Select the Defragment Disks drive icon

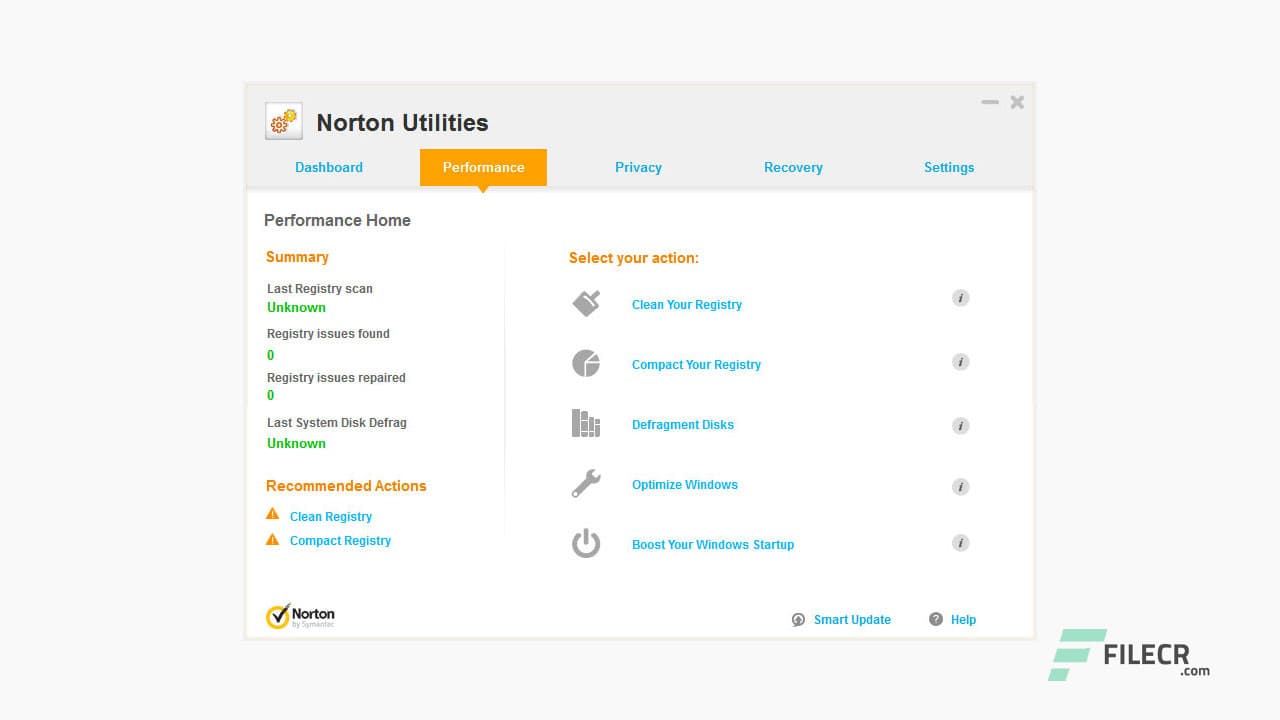click(x=586, y=423)
